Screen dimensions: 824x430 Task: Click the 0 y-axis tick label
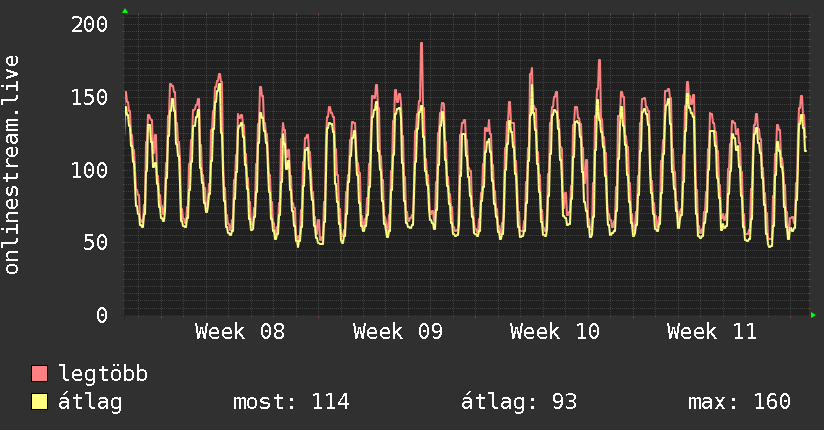102,315
